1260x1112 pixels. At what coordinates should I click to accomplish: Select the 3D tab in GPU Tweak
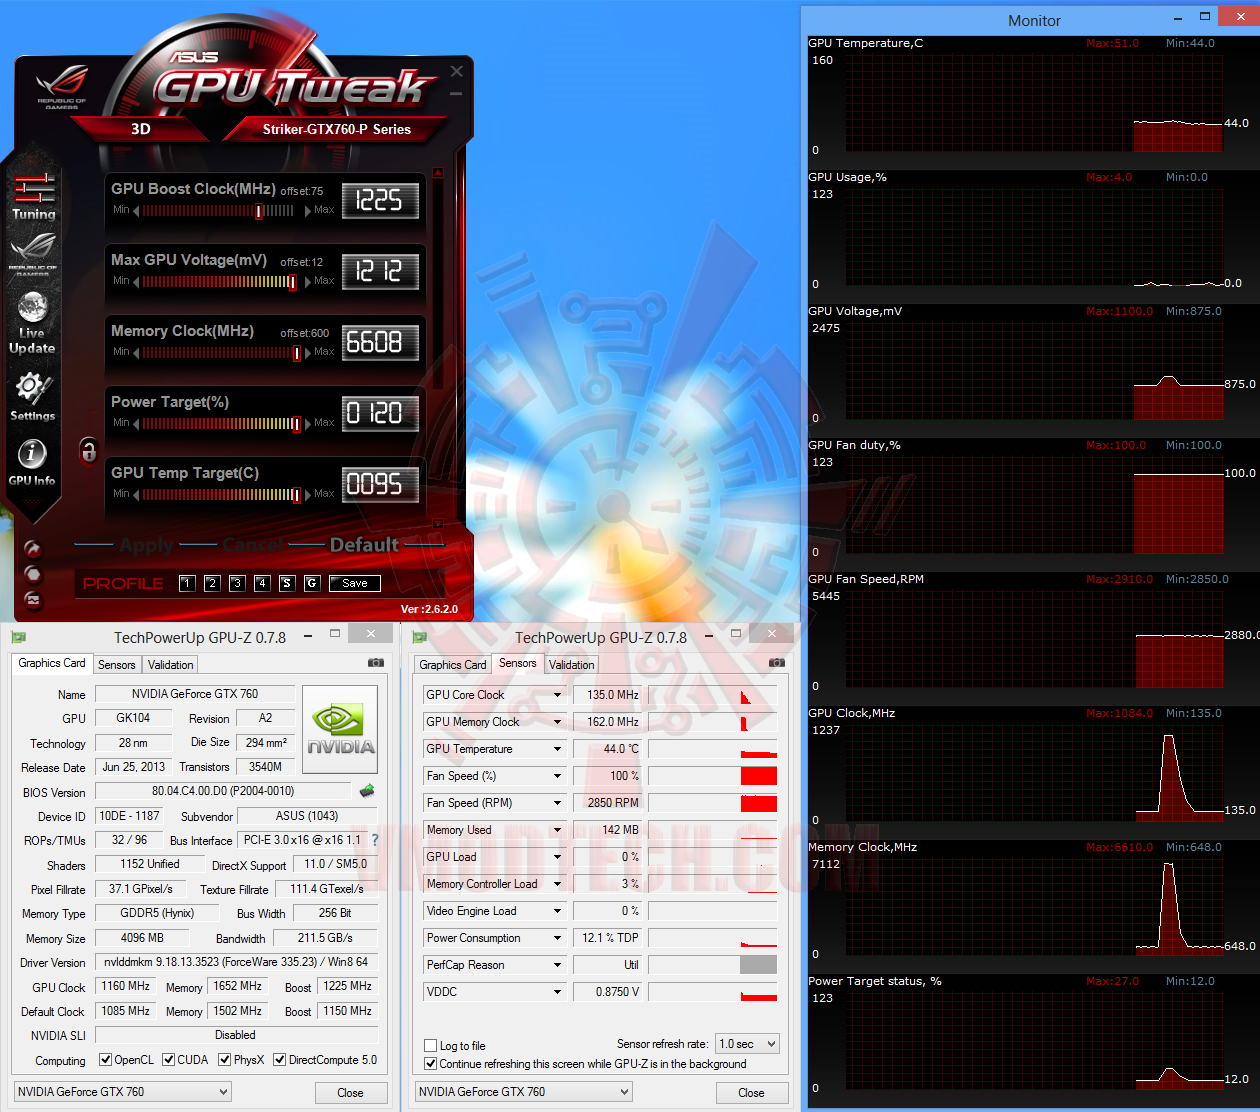(141, 129)
